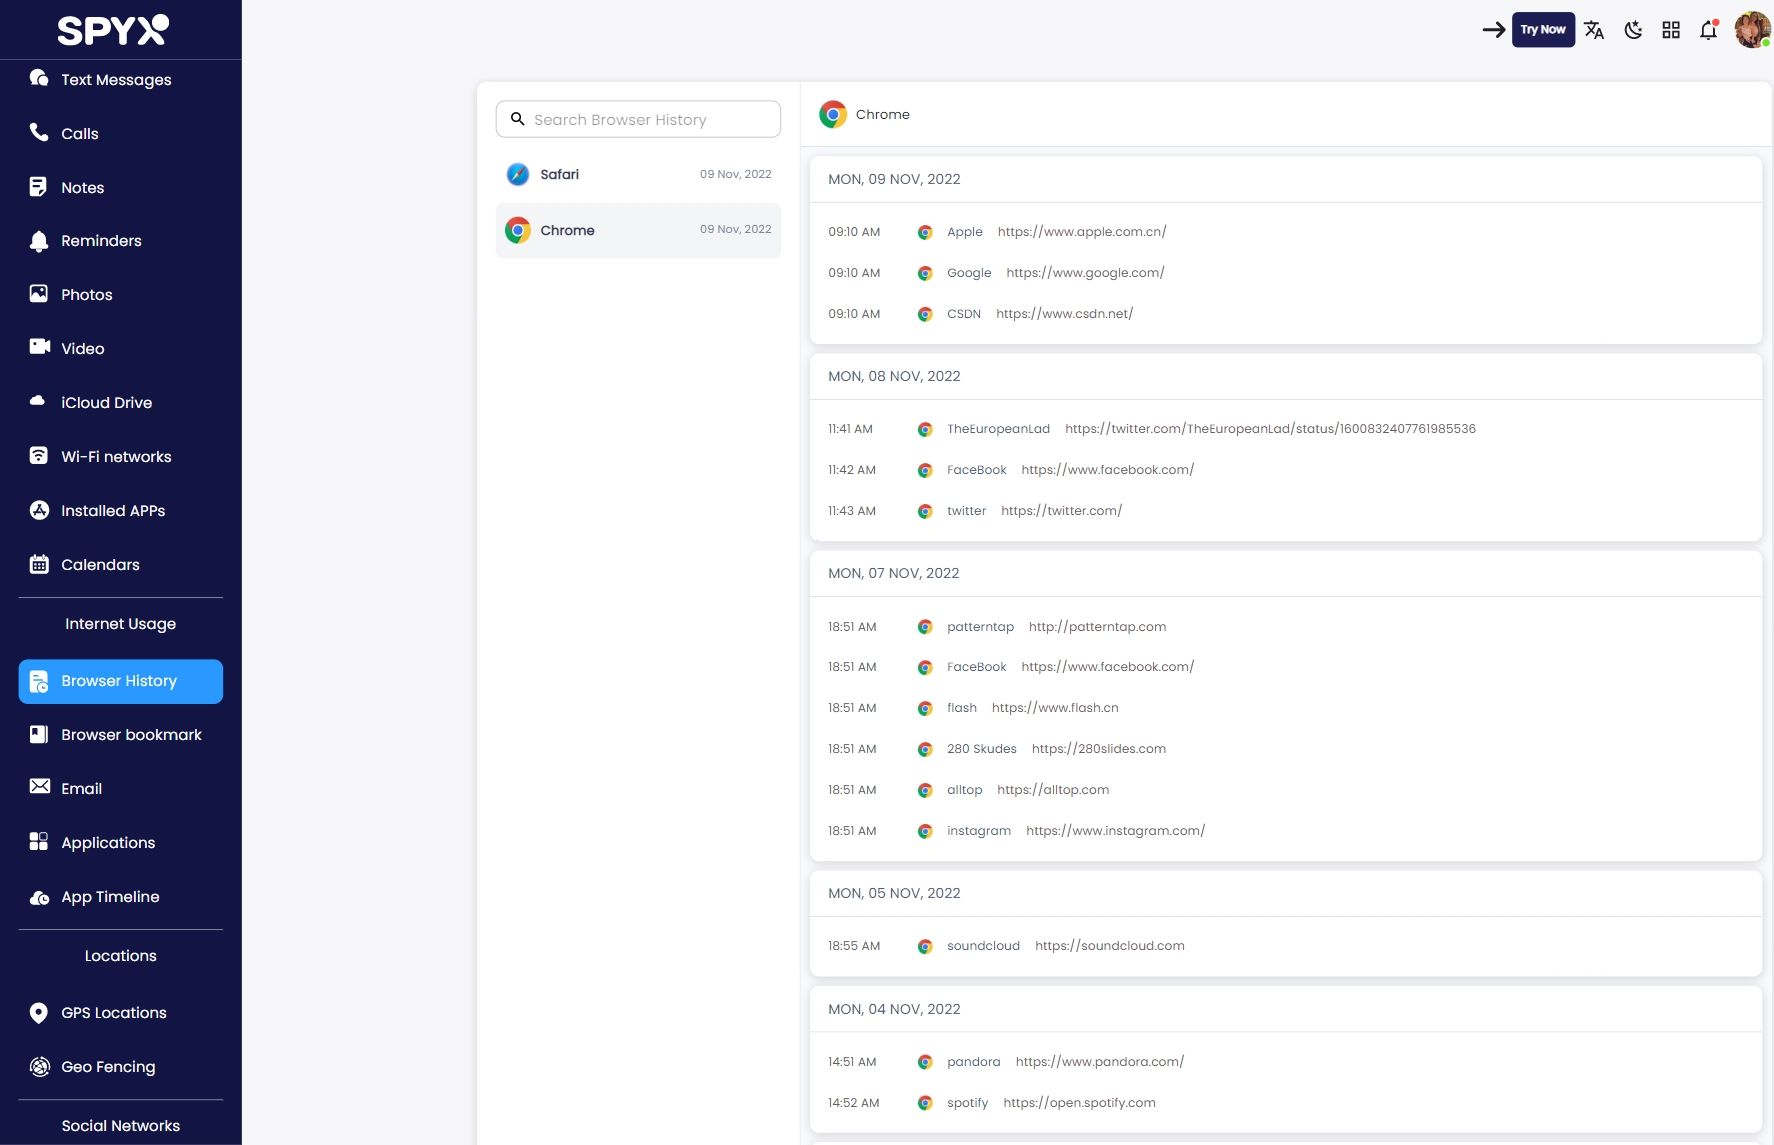Viewport: 1774px width, 1145px height.
Task: Open the 11:43 AM twitter.com link
Action: (1061, 510)
